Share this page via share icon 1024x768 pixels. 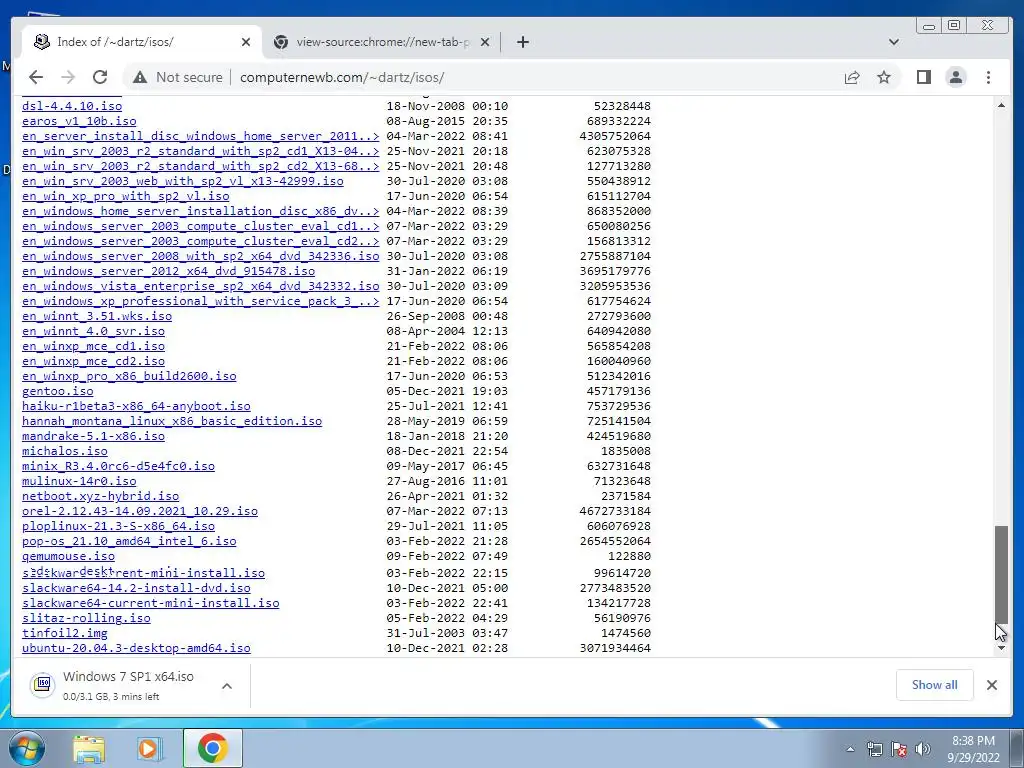852,77
